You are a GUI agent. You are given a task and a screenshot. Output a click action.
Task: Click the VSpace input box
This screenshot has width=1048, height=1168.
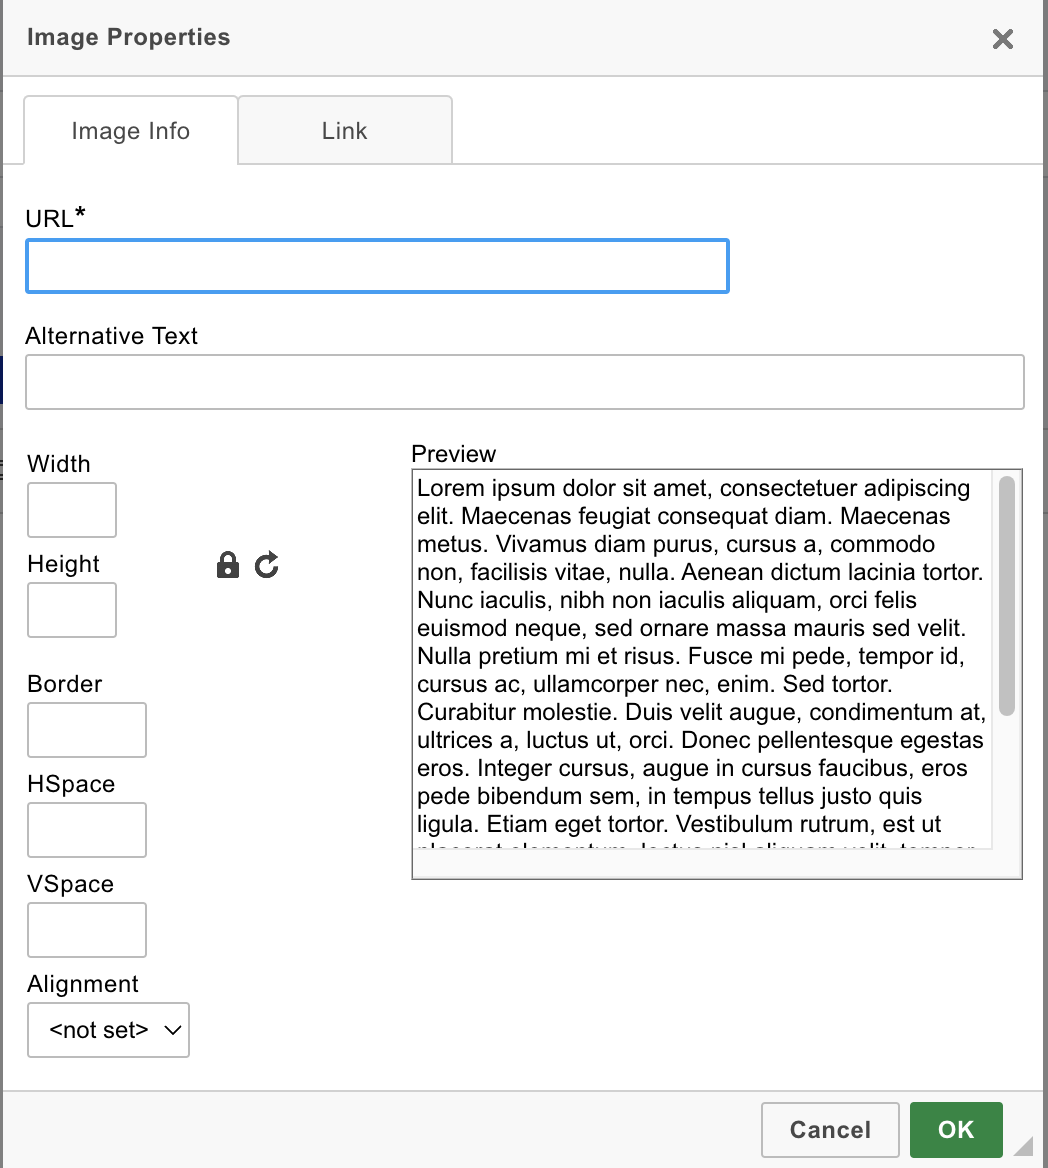coord(86,930)
